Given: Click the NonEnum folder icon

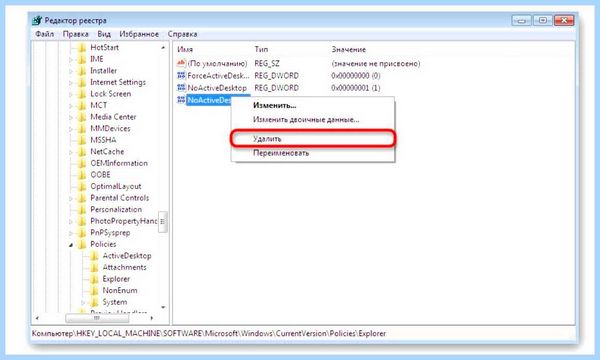Looking at the screenshot, I should click(94, 291).
